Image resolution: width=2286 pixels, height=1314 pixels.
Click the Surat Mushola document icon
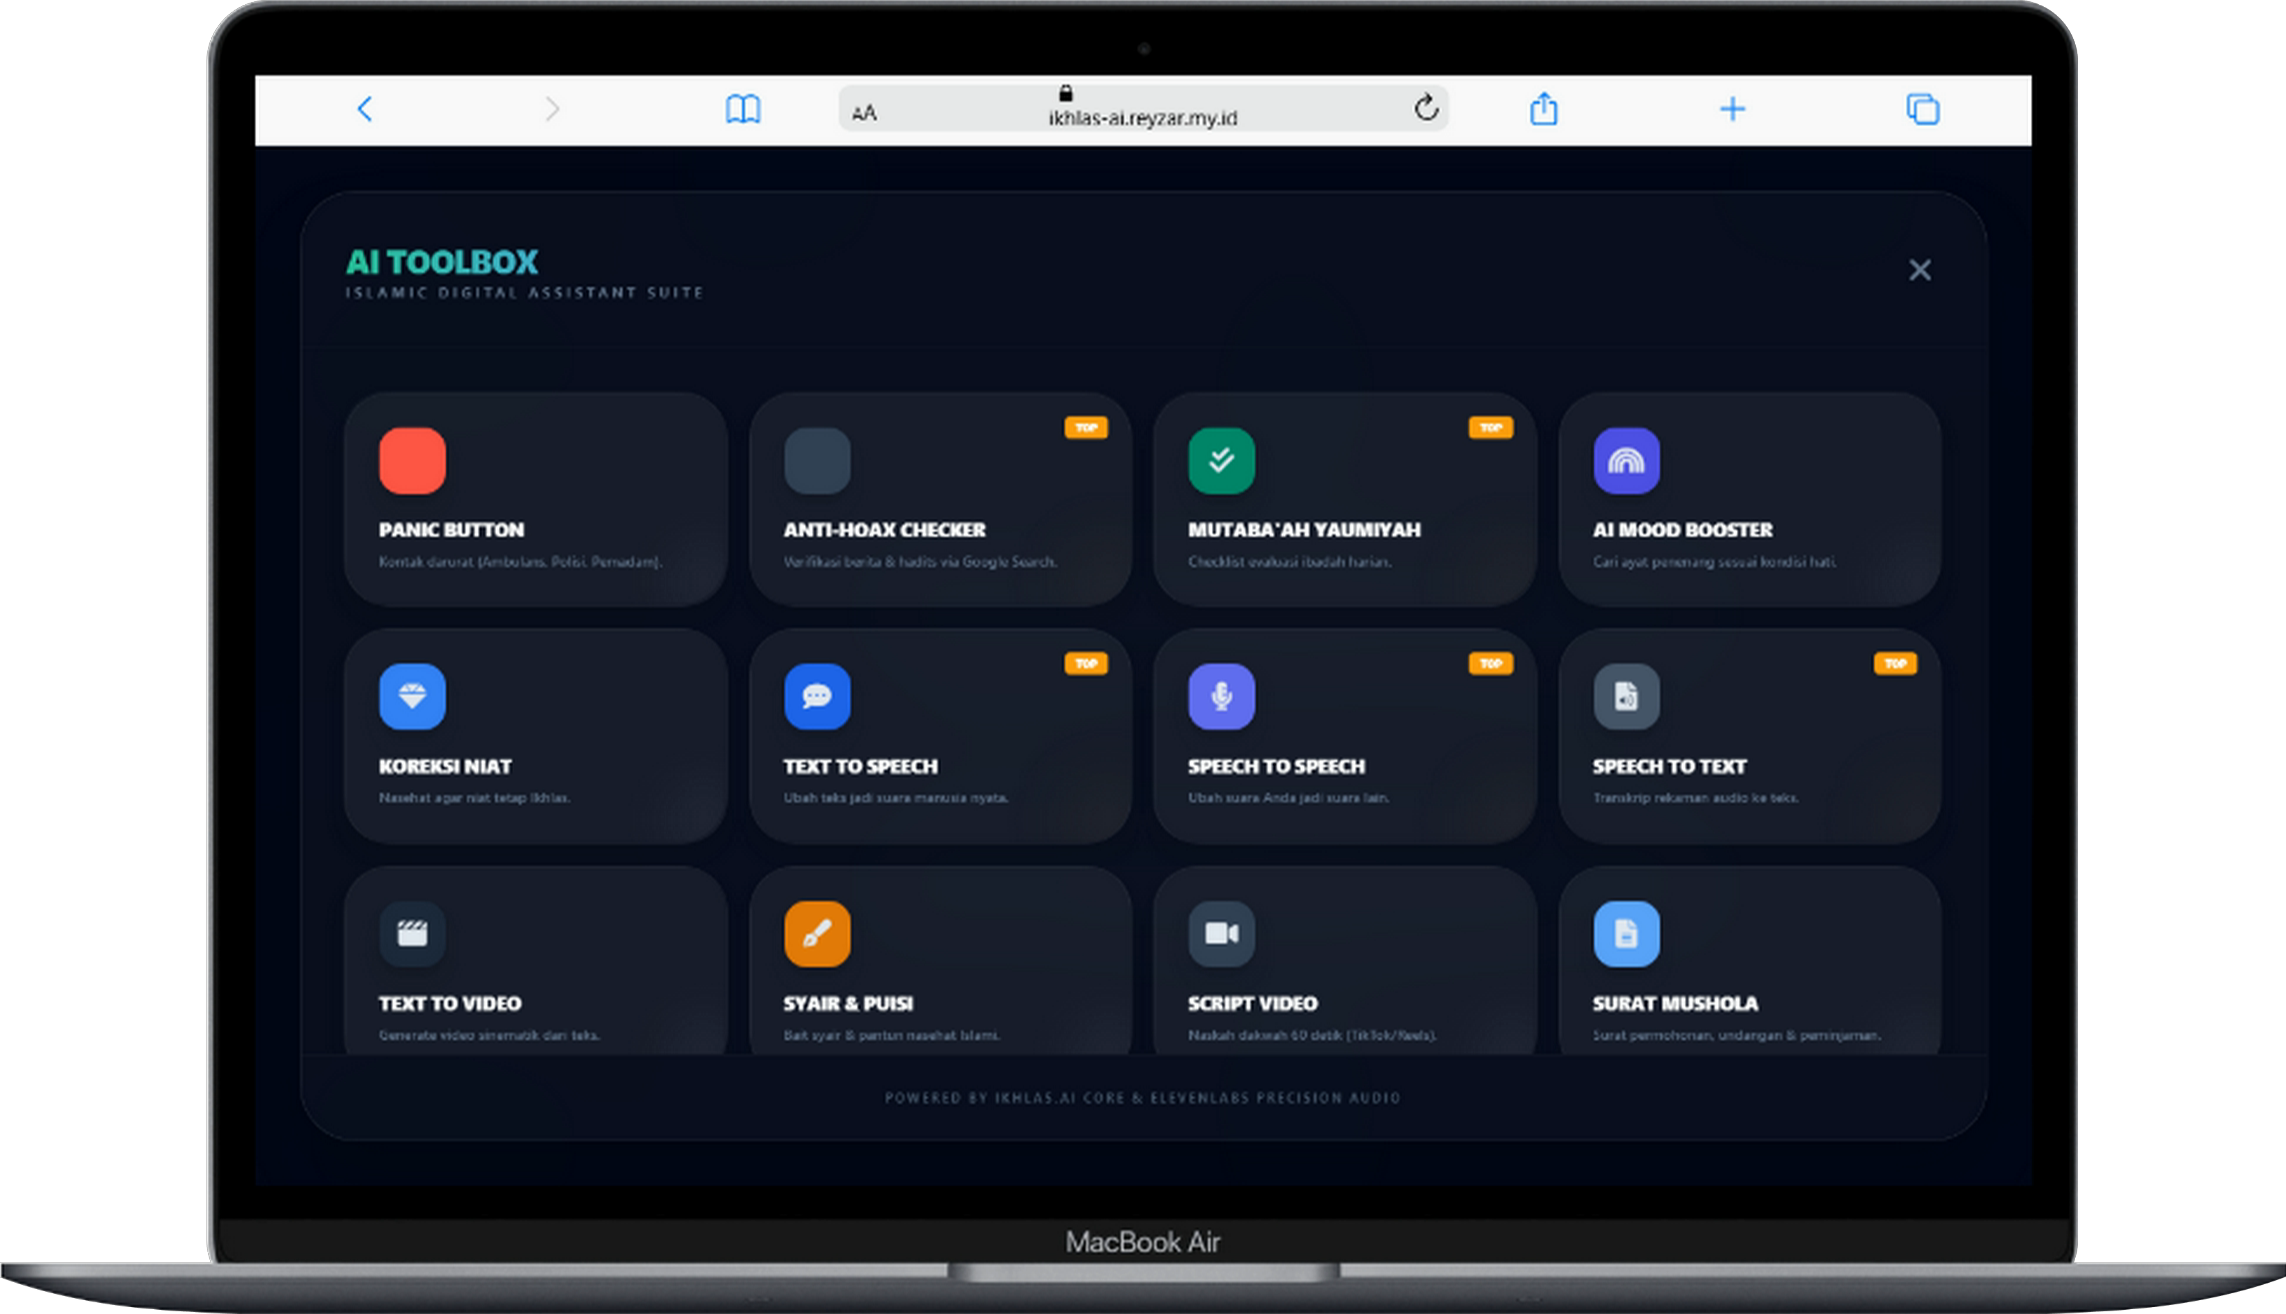tap(1626, 934)
